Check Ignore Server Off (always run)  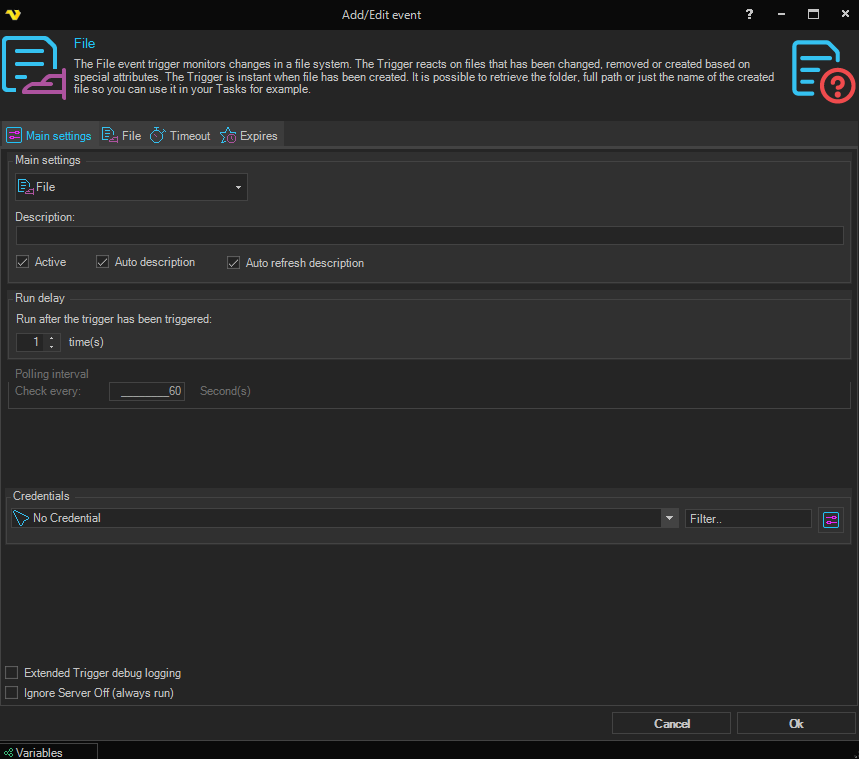[12, 692]
